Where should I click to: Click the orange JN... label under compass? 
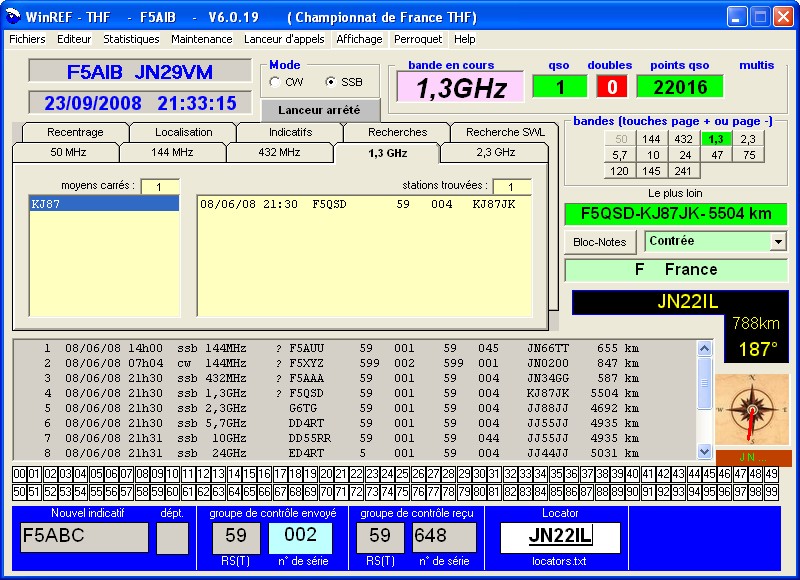click(753, 458)
